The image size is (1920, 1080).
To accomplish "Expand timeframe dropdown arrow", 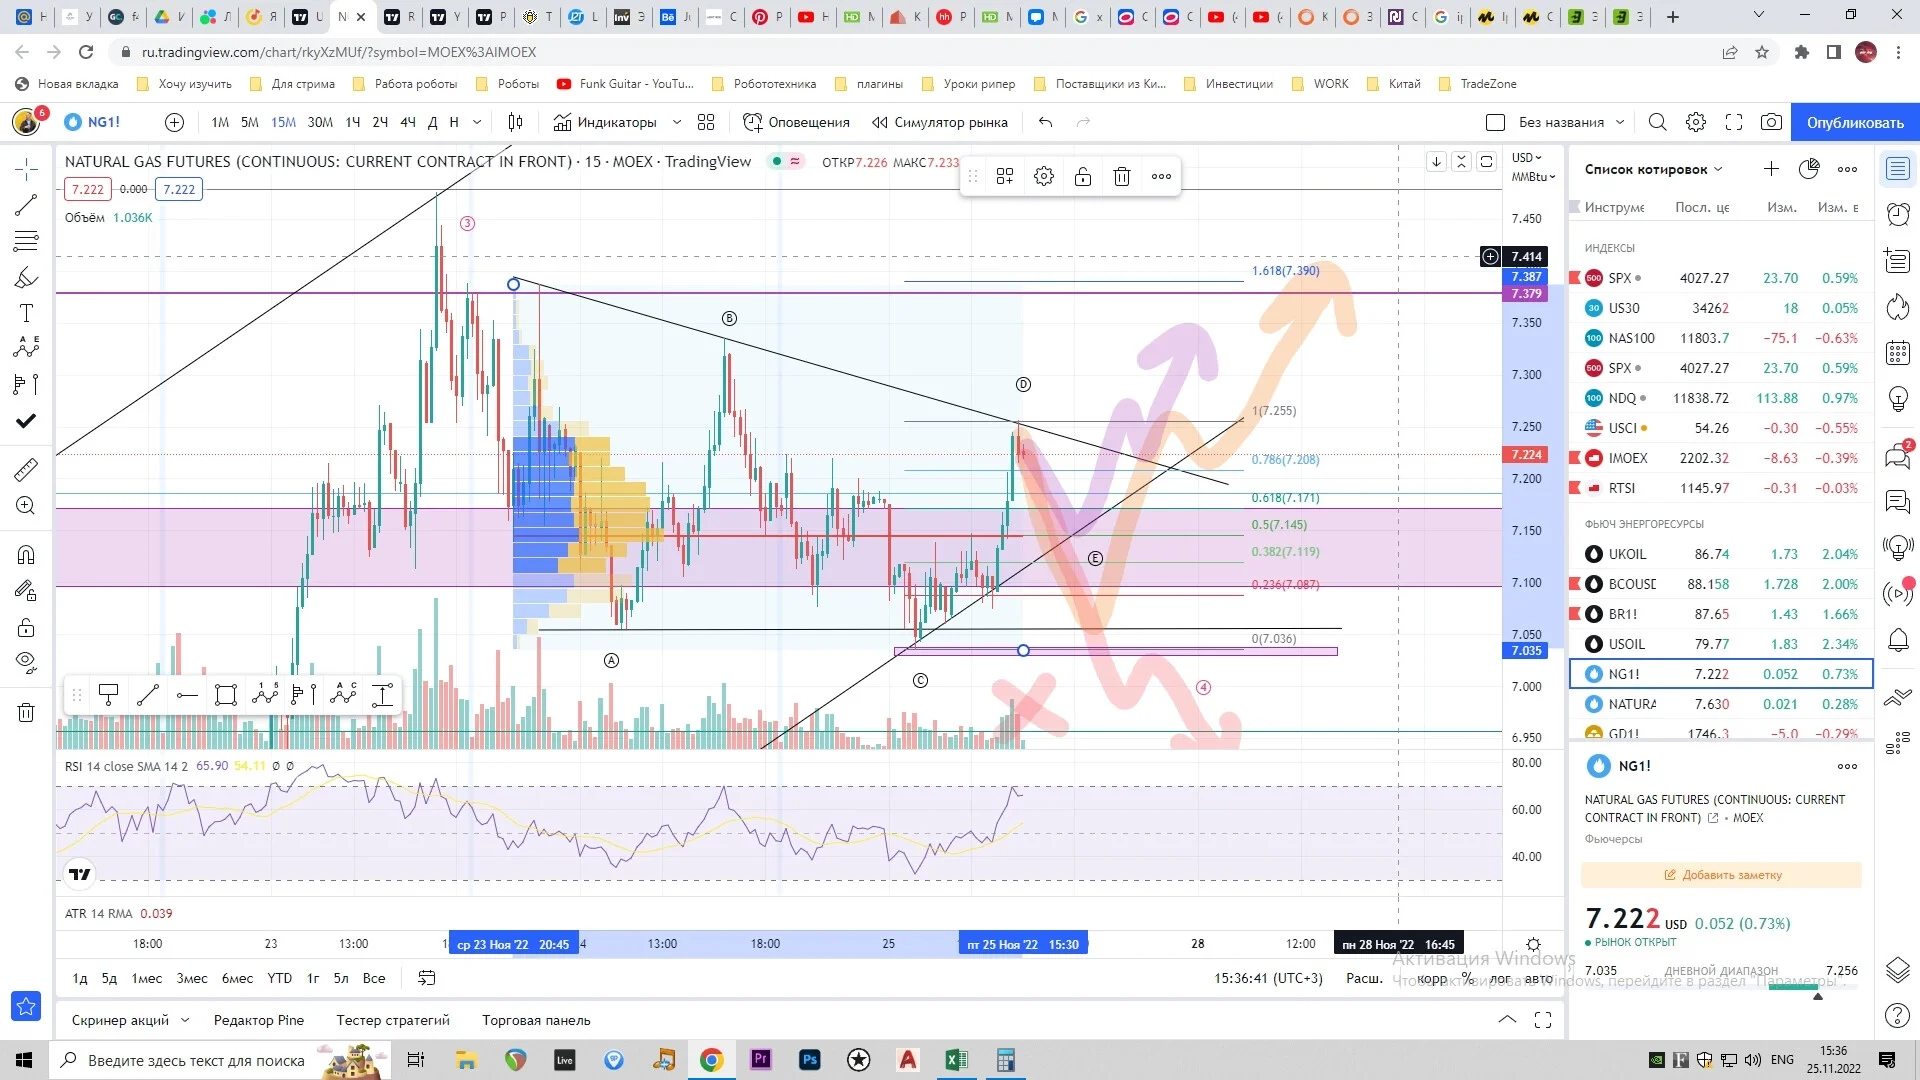I will (477, 122).
